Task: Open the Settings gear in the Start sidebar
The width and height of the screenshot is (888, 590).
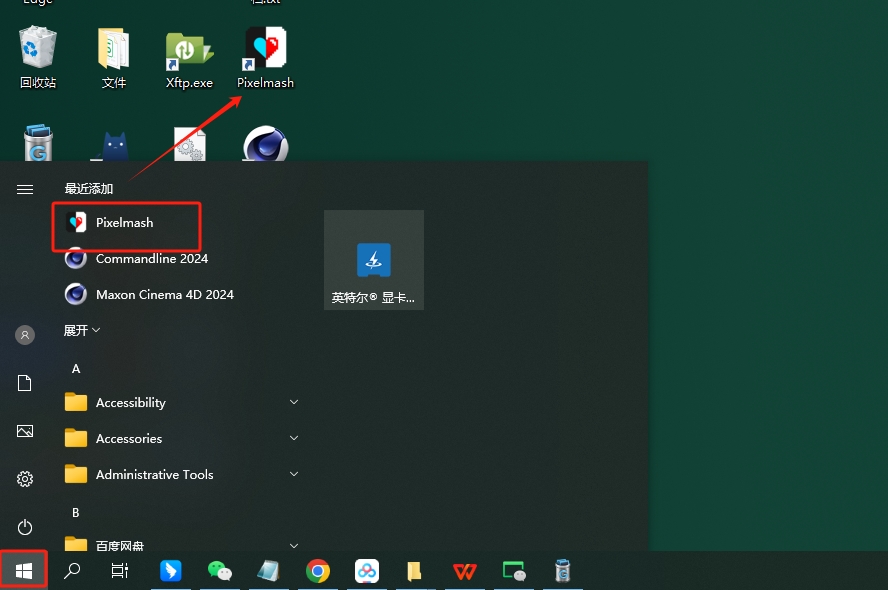Action: tap(25, 479)
